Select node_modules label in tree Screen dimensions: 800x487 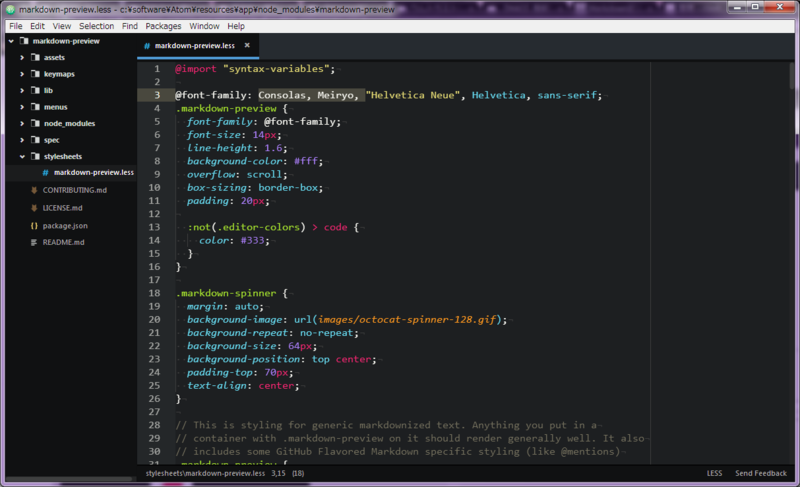[x=69, y=123]
